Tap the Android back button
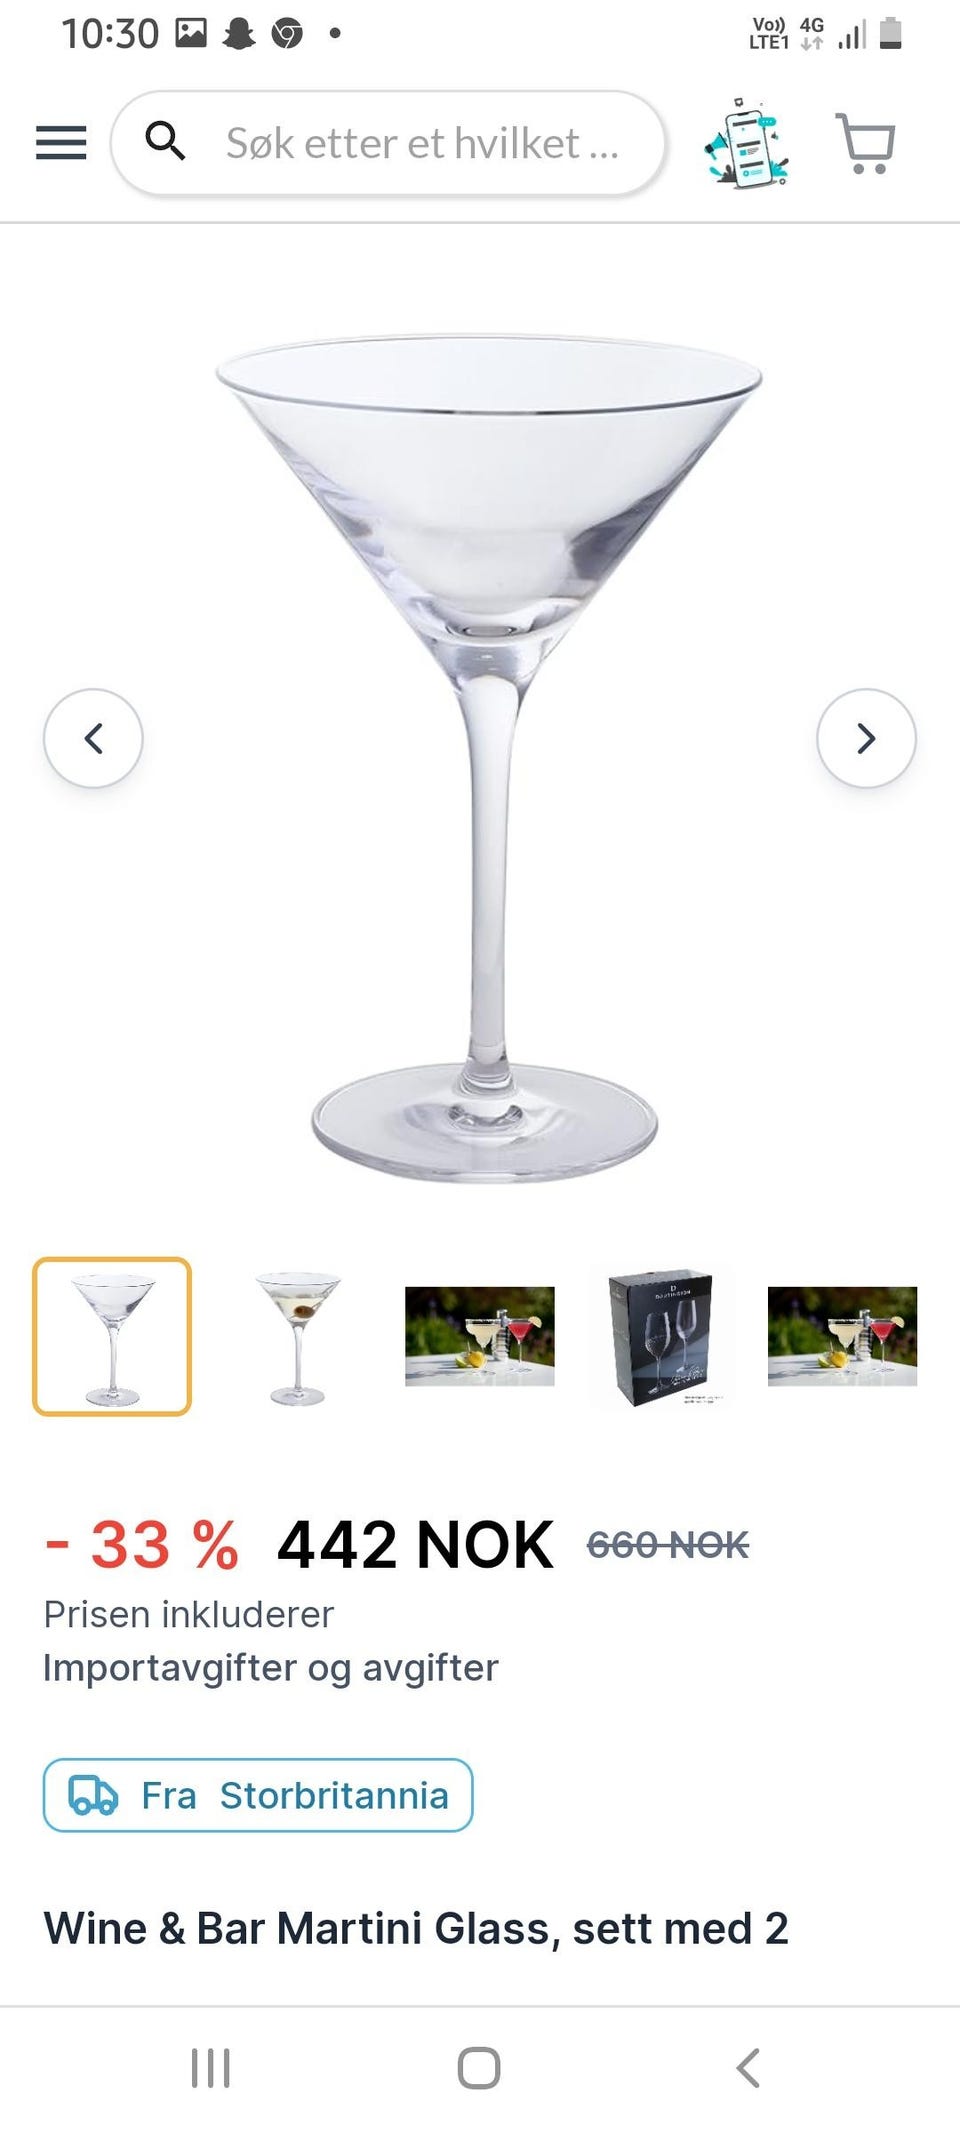 [x=748, y=2068]
